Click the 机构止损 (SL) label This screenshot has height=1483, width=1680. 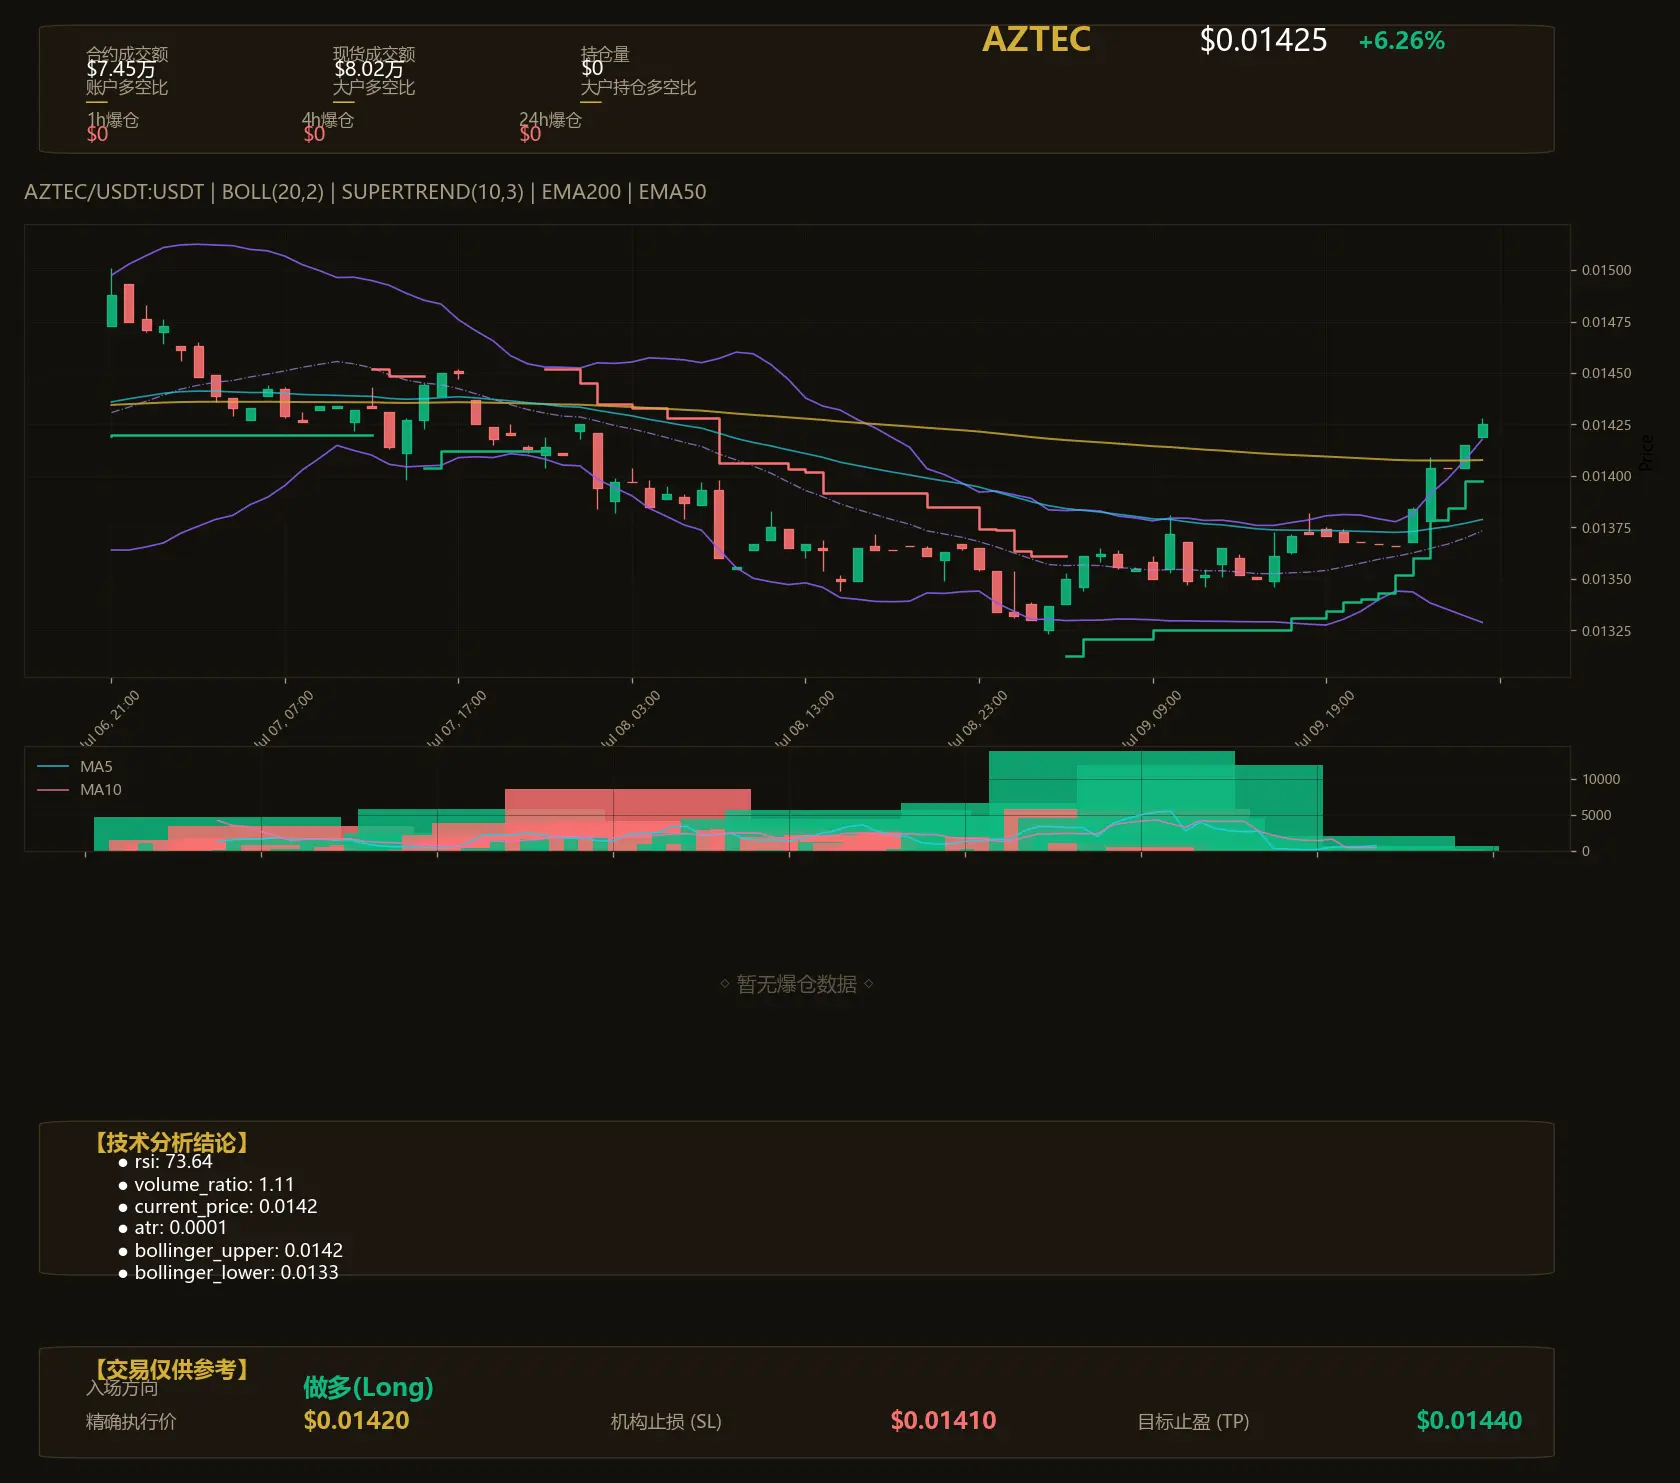[666, 1422]
